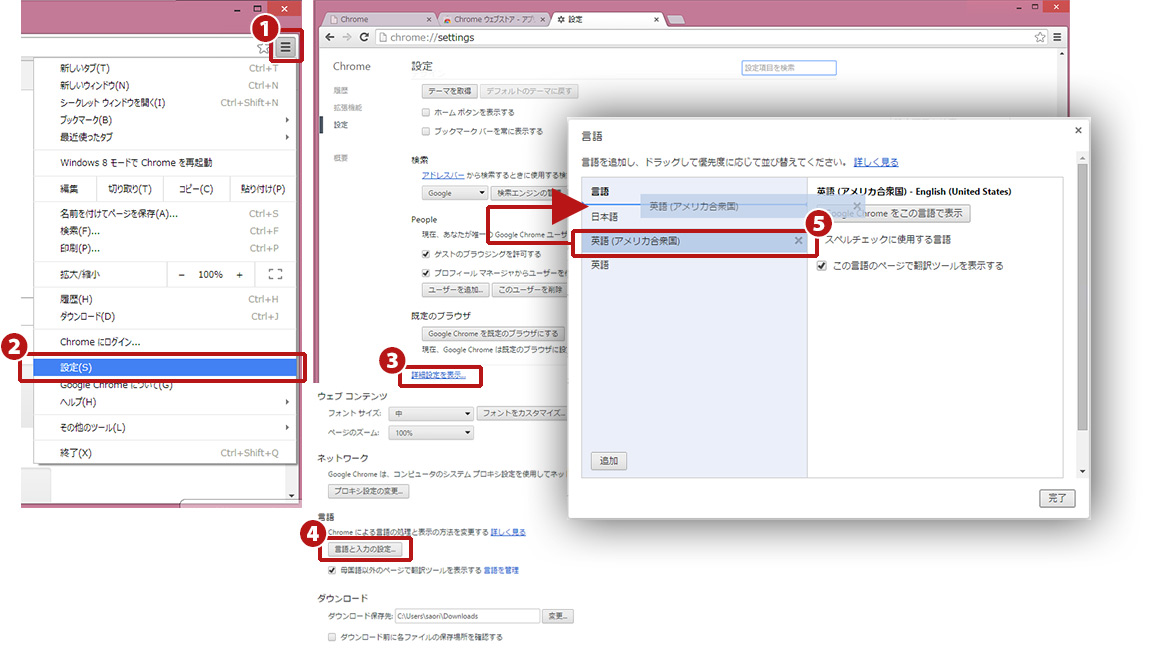Choose ダウンロード(D) from the Chrome menu
Image resolution: width=1149 pixels, height=650 pixels.
click(165, 317)
